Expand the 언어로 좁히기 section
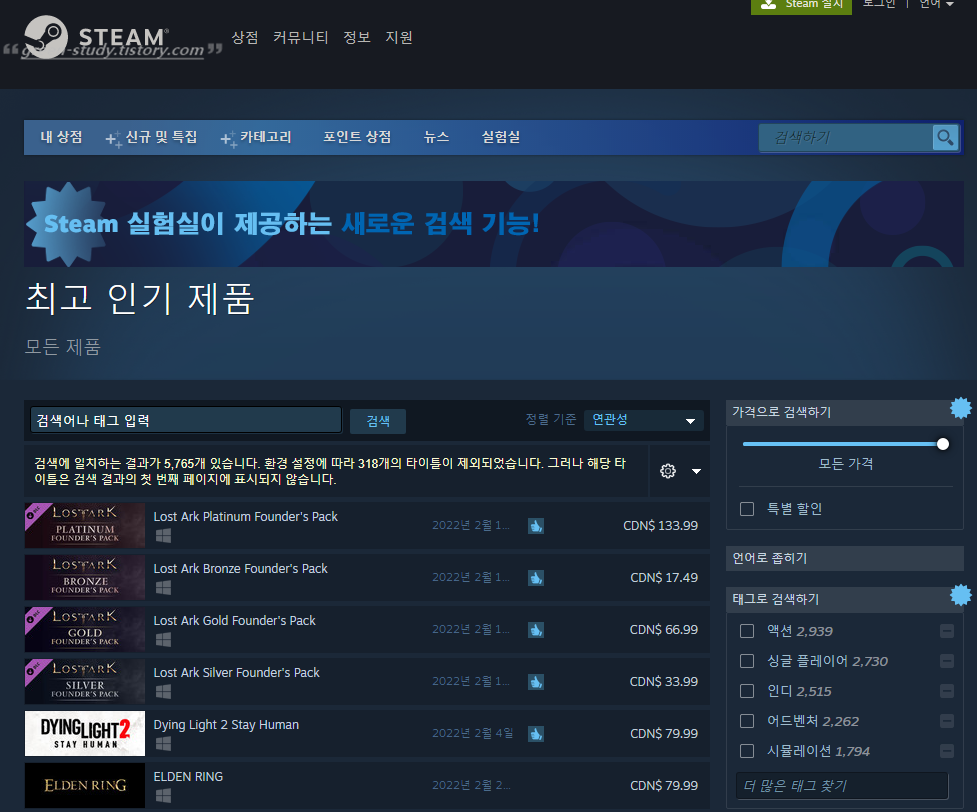The height and width of the screenshot is (812, 977). (x=844, y=558)
